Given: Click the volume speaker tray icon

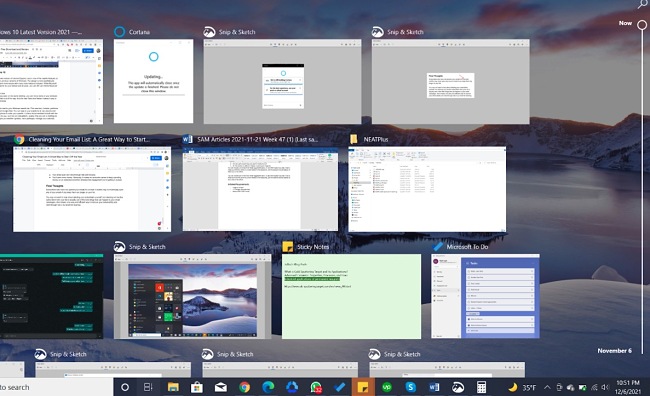Looking at the screenshot, I should pos(605,388).
